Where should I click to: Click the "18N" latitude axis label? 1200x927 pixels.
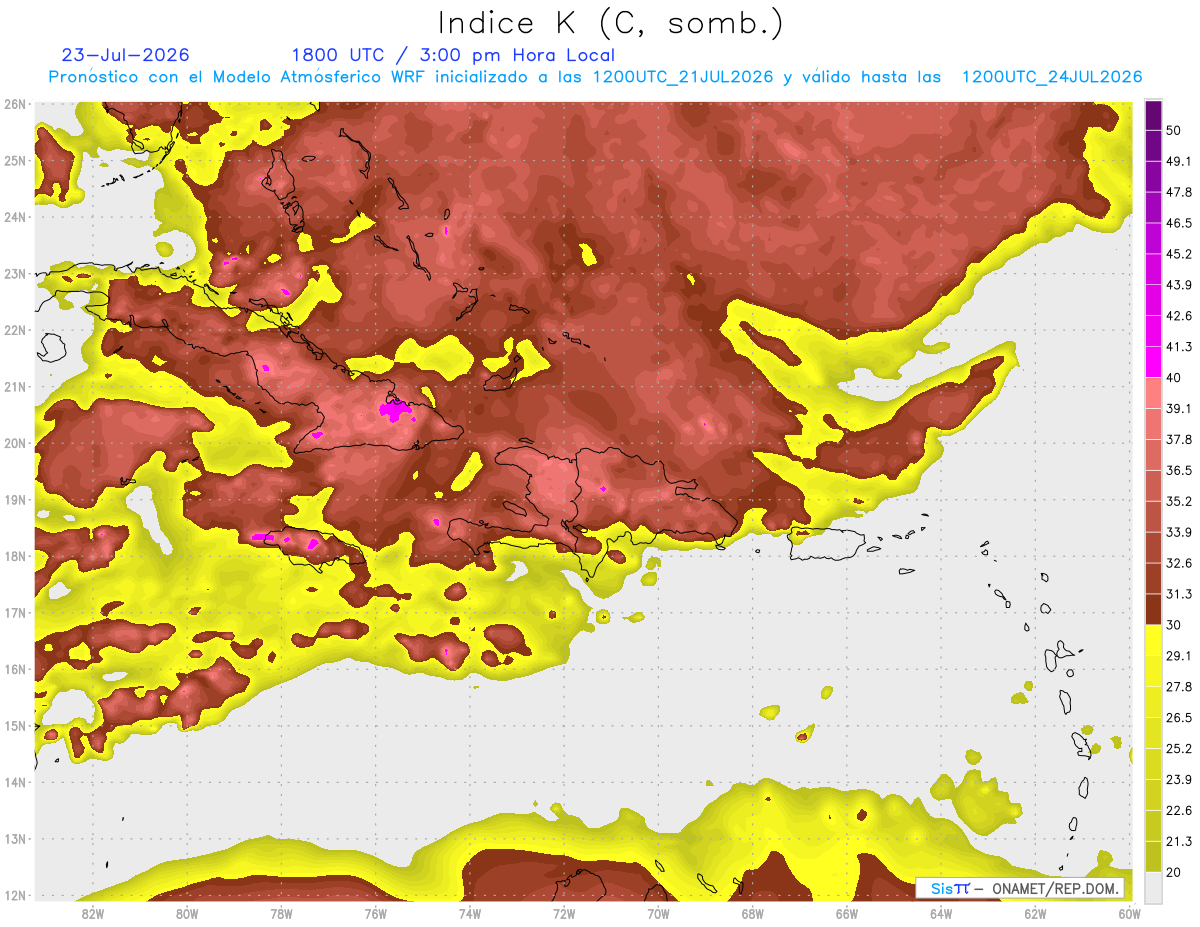pyautogui.click(x=15, y=556)
